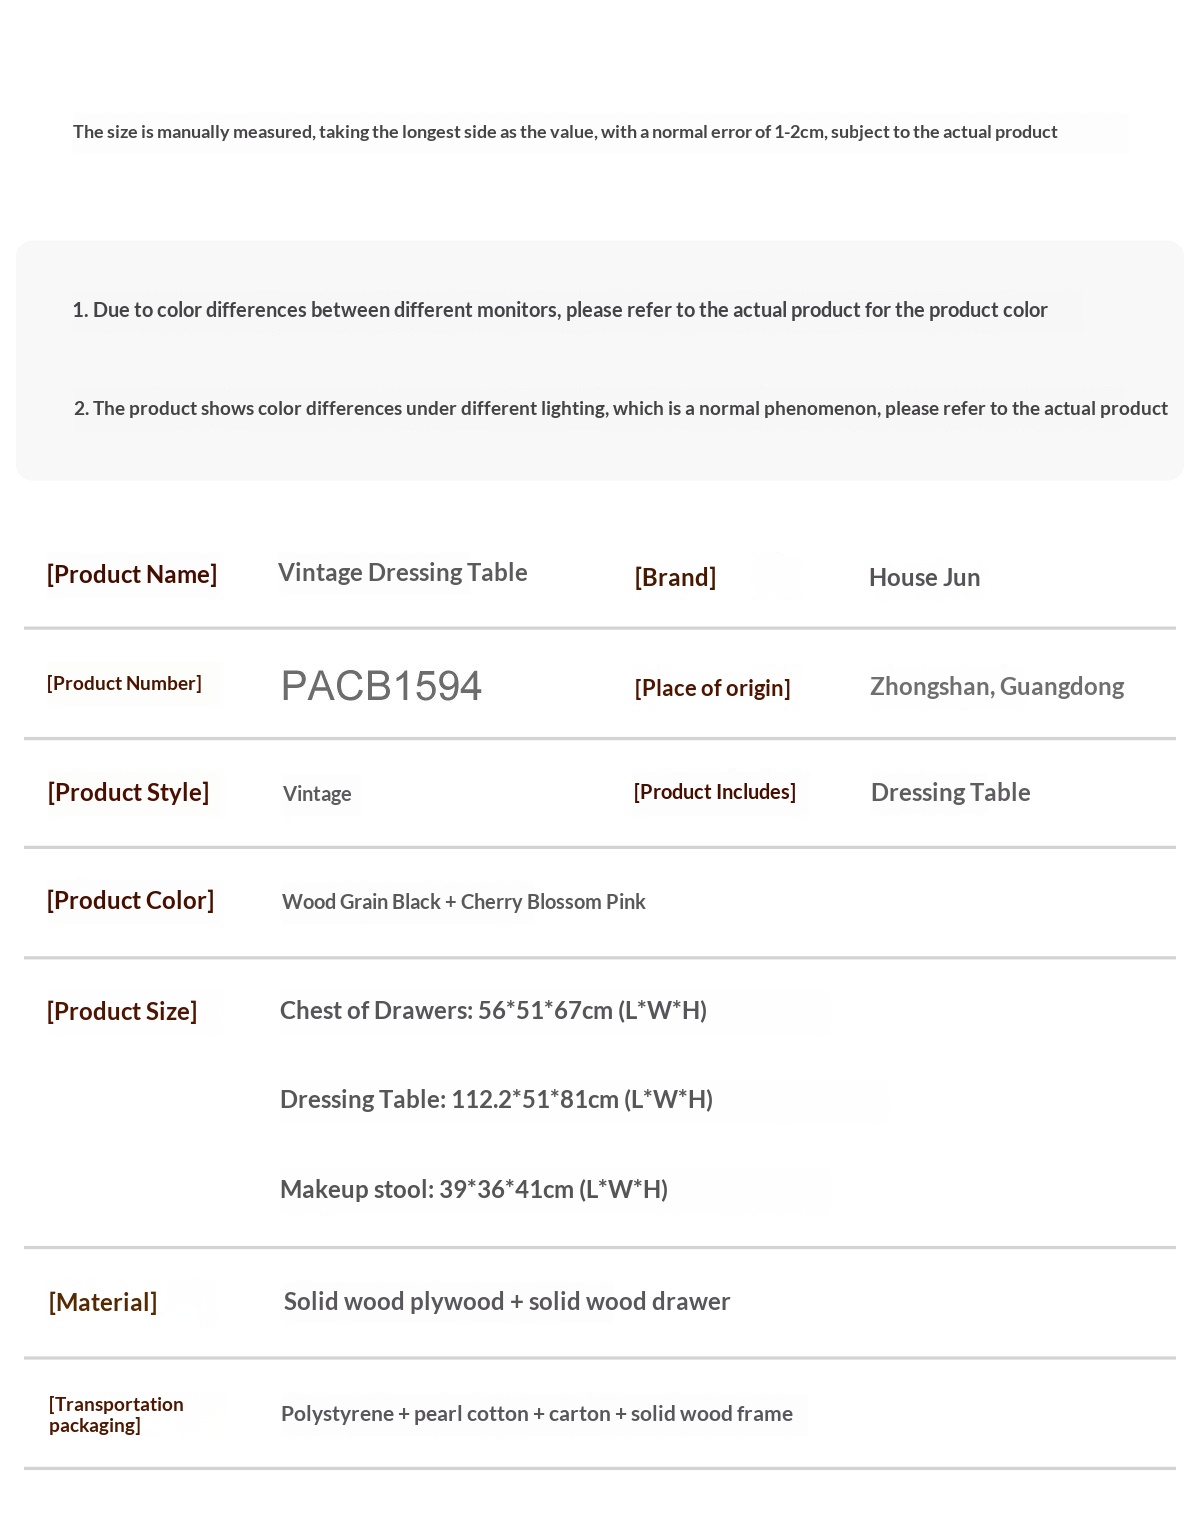The width and height of the screenshot is (1200, 1517).
Task: Select the Vintage Dressing Table text
Action: [402, 573]
